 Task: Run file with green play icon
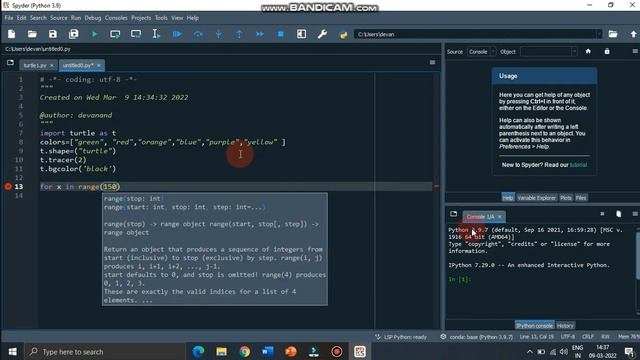[94, 34]
